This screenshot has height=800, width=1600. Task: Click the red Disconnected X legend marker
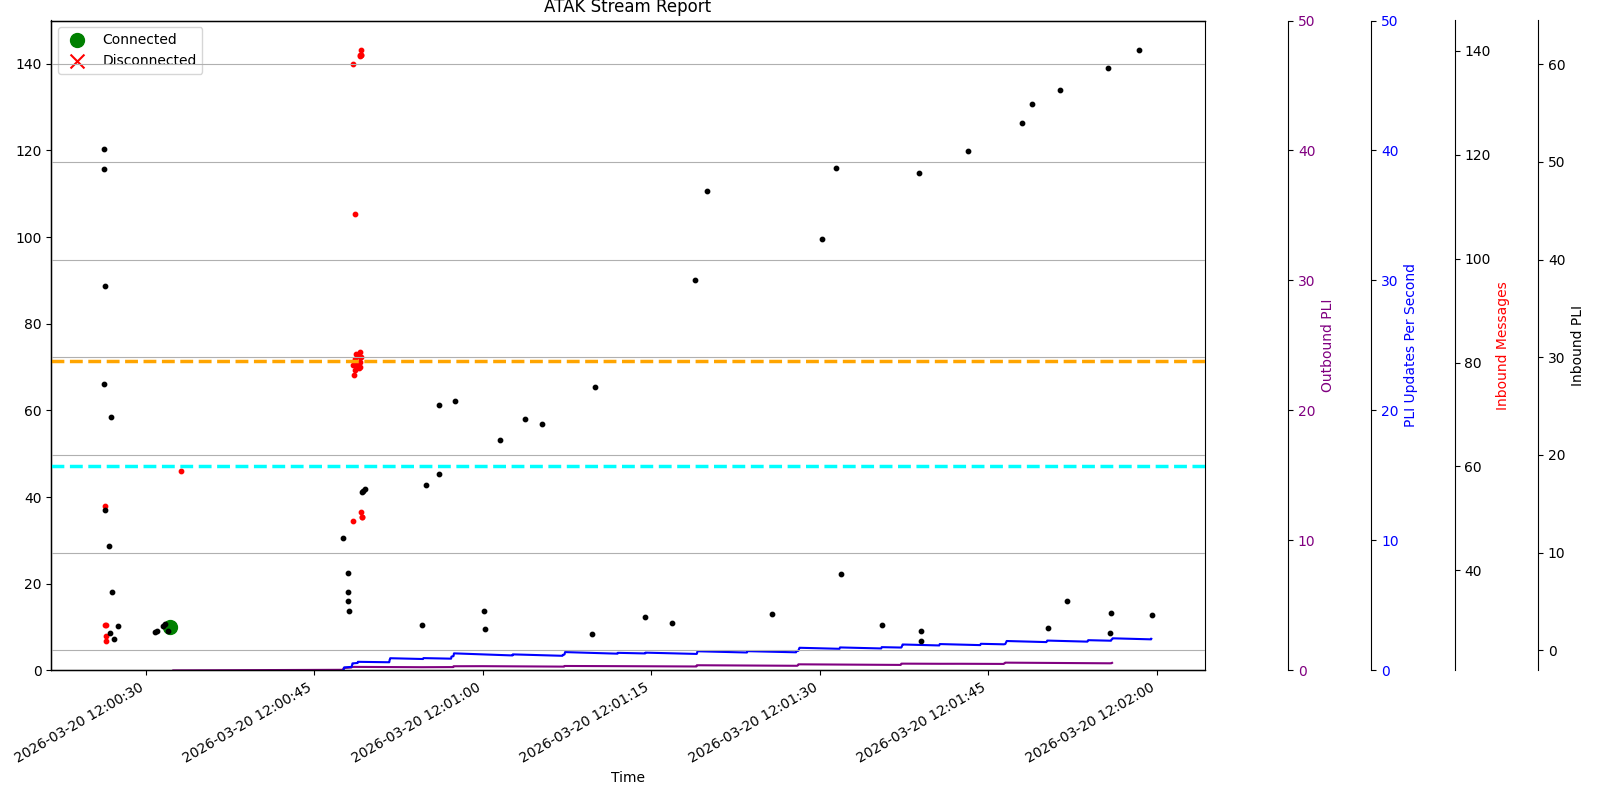[77, 61]
